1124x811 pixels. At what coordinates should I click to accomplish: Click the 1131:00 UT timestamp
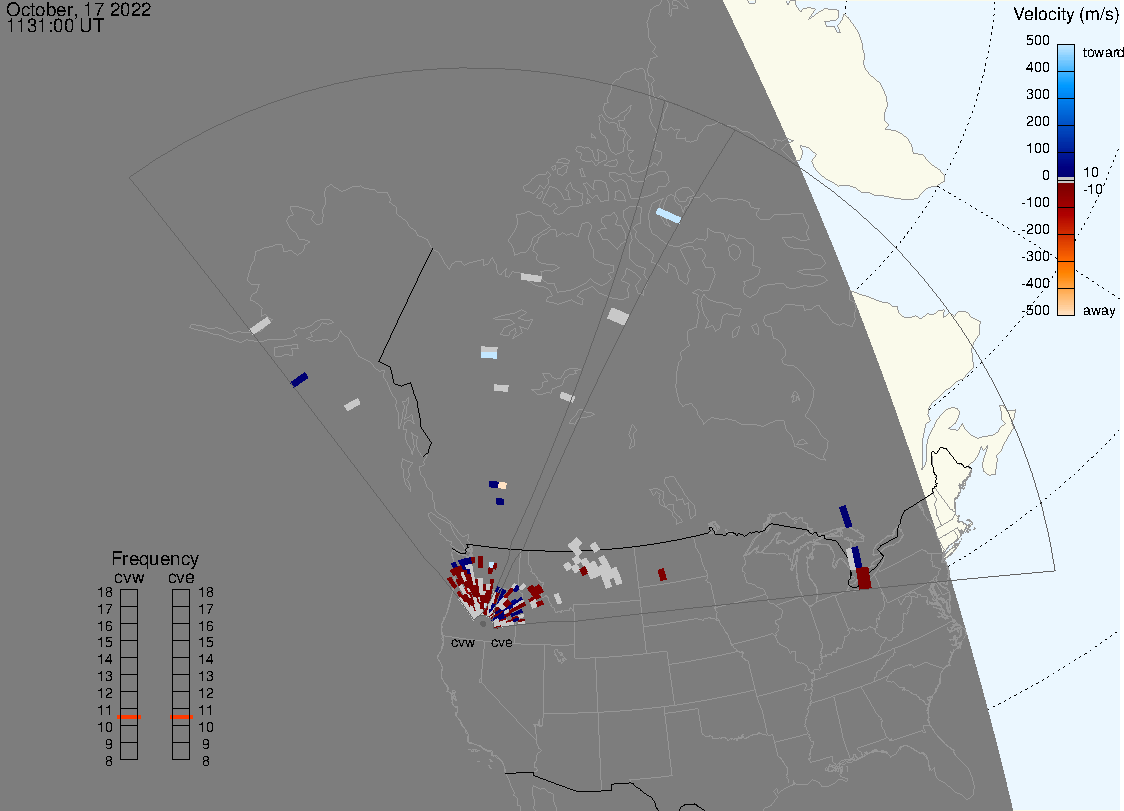pos(55,26)
